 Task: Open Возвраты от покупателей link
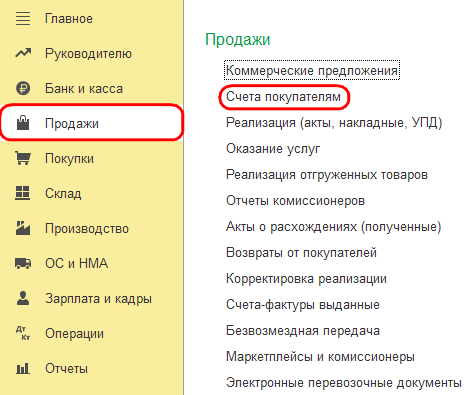[301, 253]
